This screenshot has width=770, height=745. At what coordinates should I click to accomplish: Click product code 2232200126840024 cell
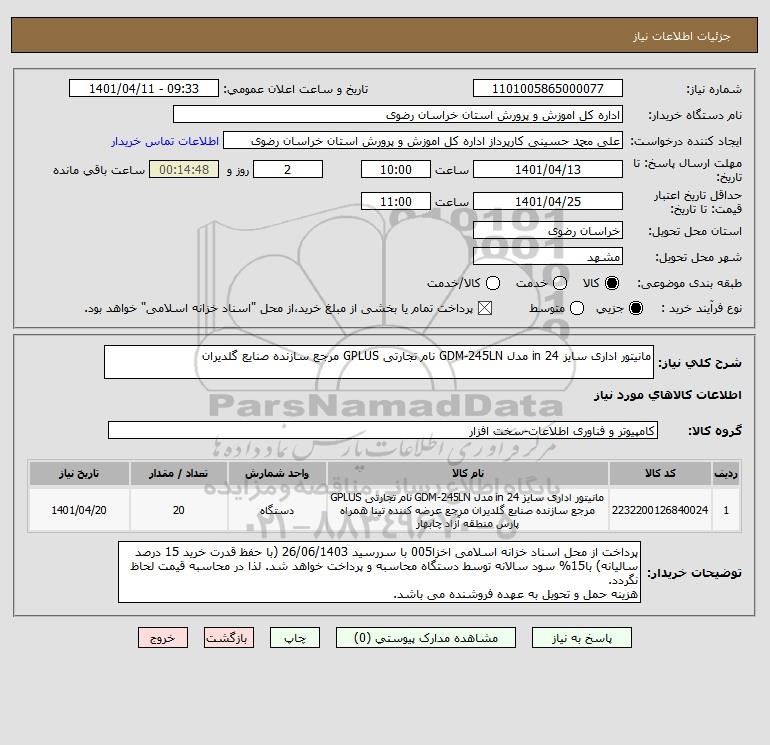[x=660, y=510]
